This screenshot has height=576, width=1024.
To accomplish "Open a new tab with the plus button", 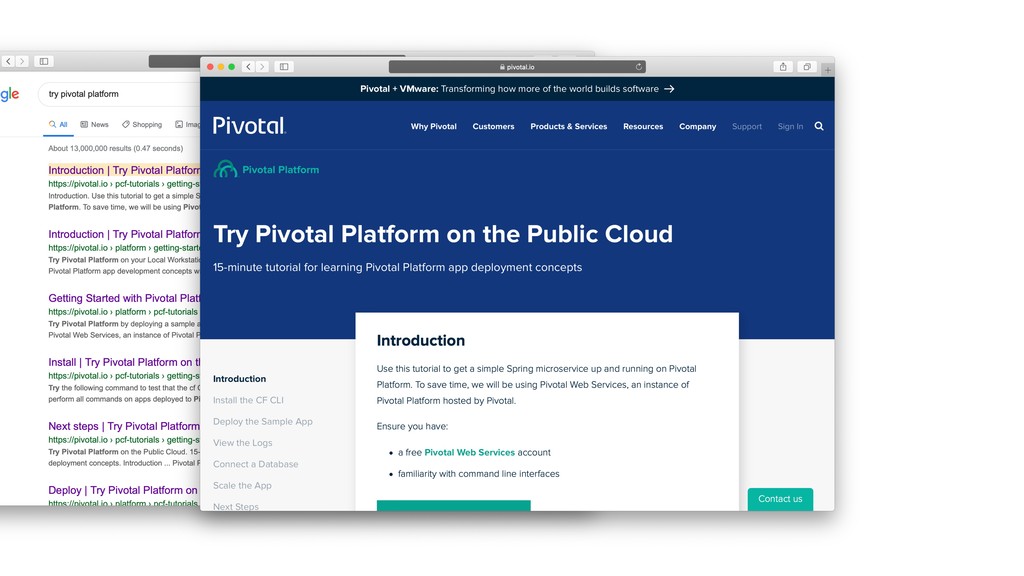I will click(x=827, y=69).
